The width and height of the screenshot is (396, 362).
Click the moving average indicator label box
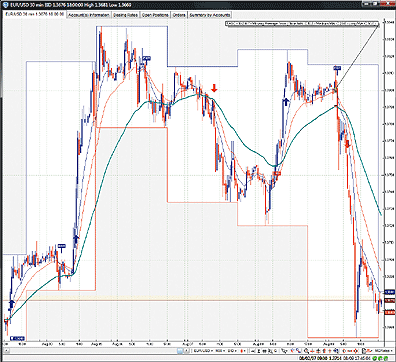(x=302, y=24)
